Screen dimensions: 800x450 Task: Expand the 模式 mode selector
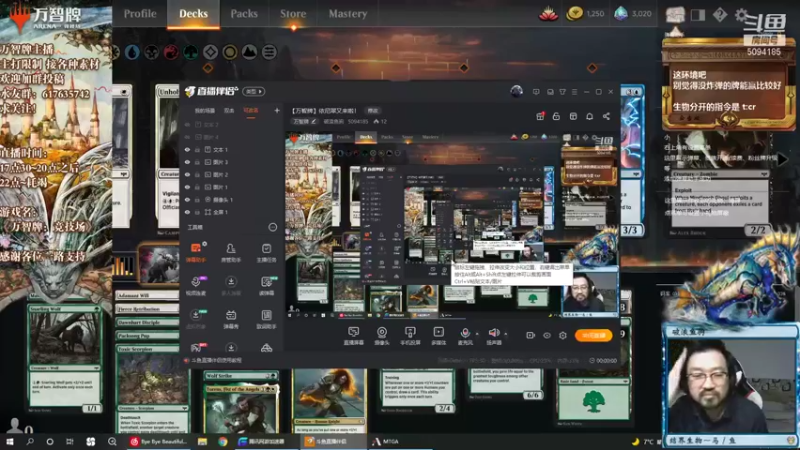coord(254,91)
